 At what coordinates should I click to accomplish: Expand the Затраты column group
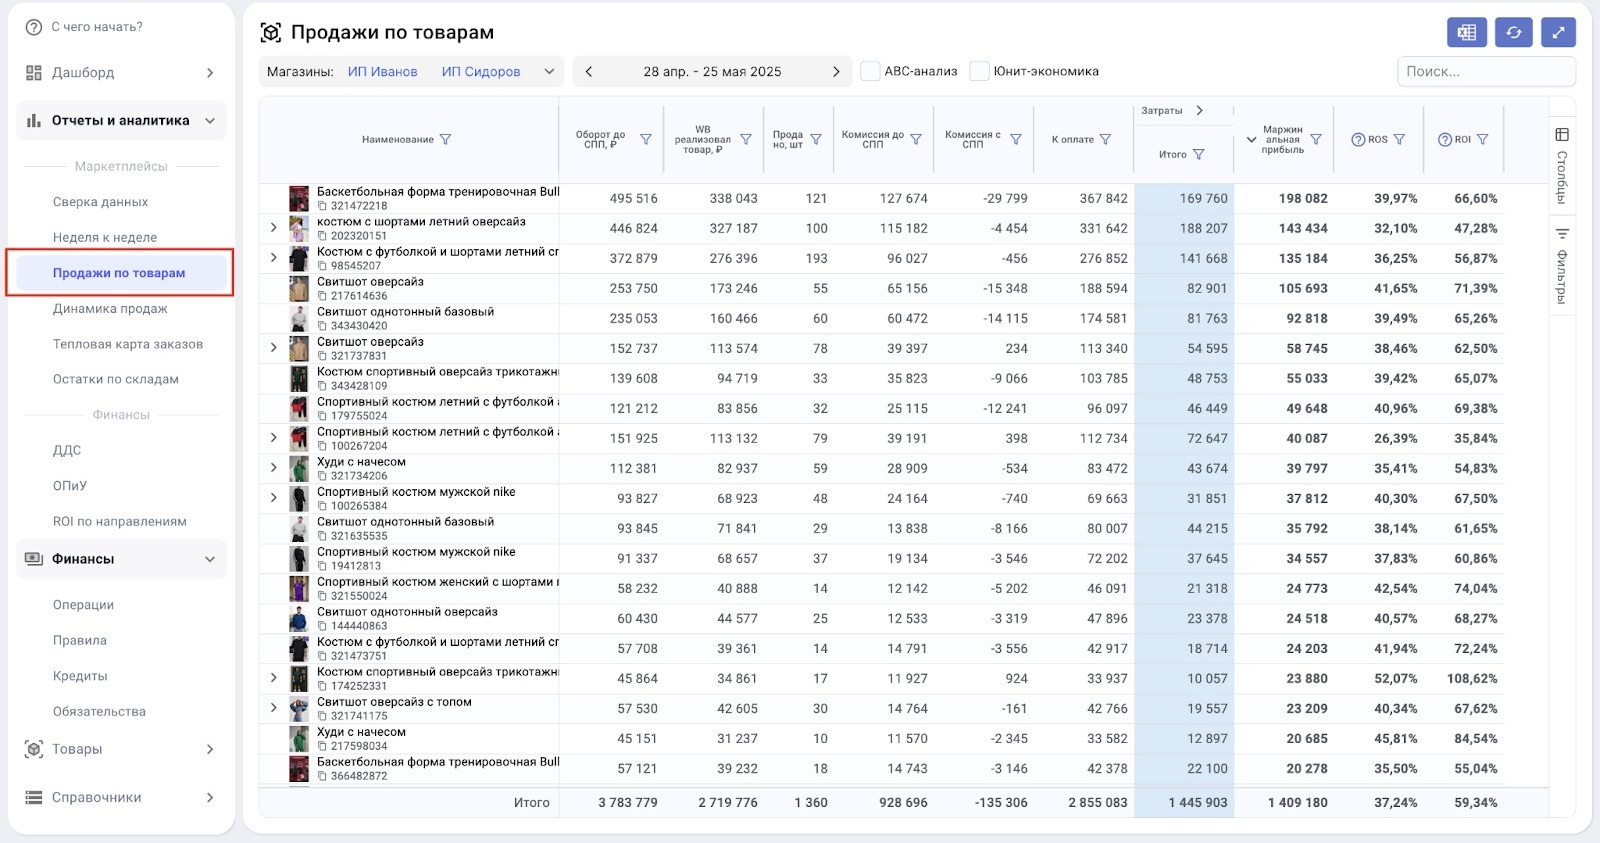click(x=1199, y=111)
